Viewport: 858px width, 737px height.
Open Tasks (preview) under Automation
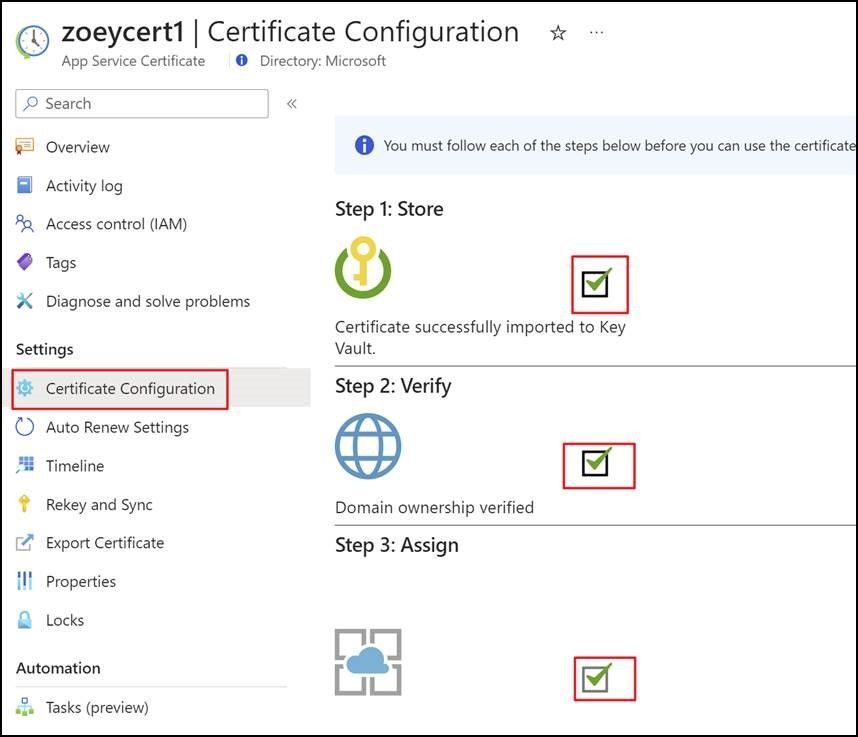pyautogui.click(x=97, y=707)
